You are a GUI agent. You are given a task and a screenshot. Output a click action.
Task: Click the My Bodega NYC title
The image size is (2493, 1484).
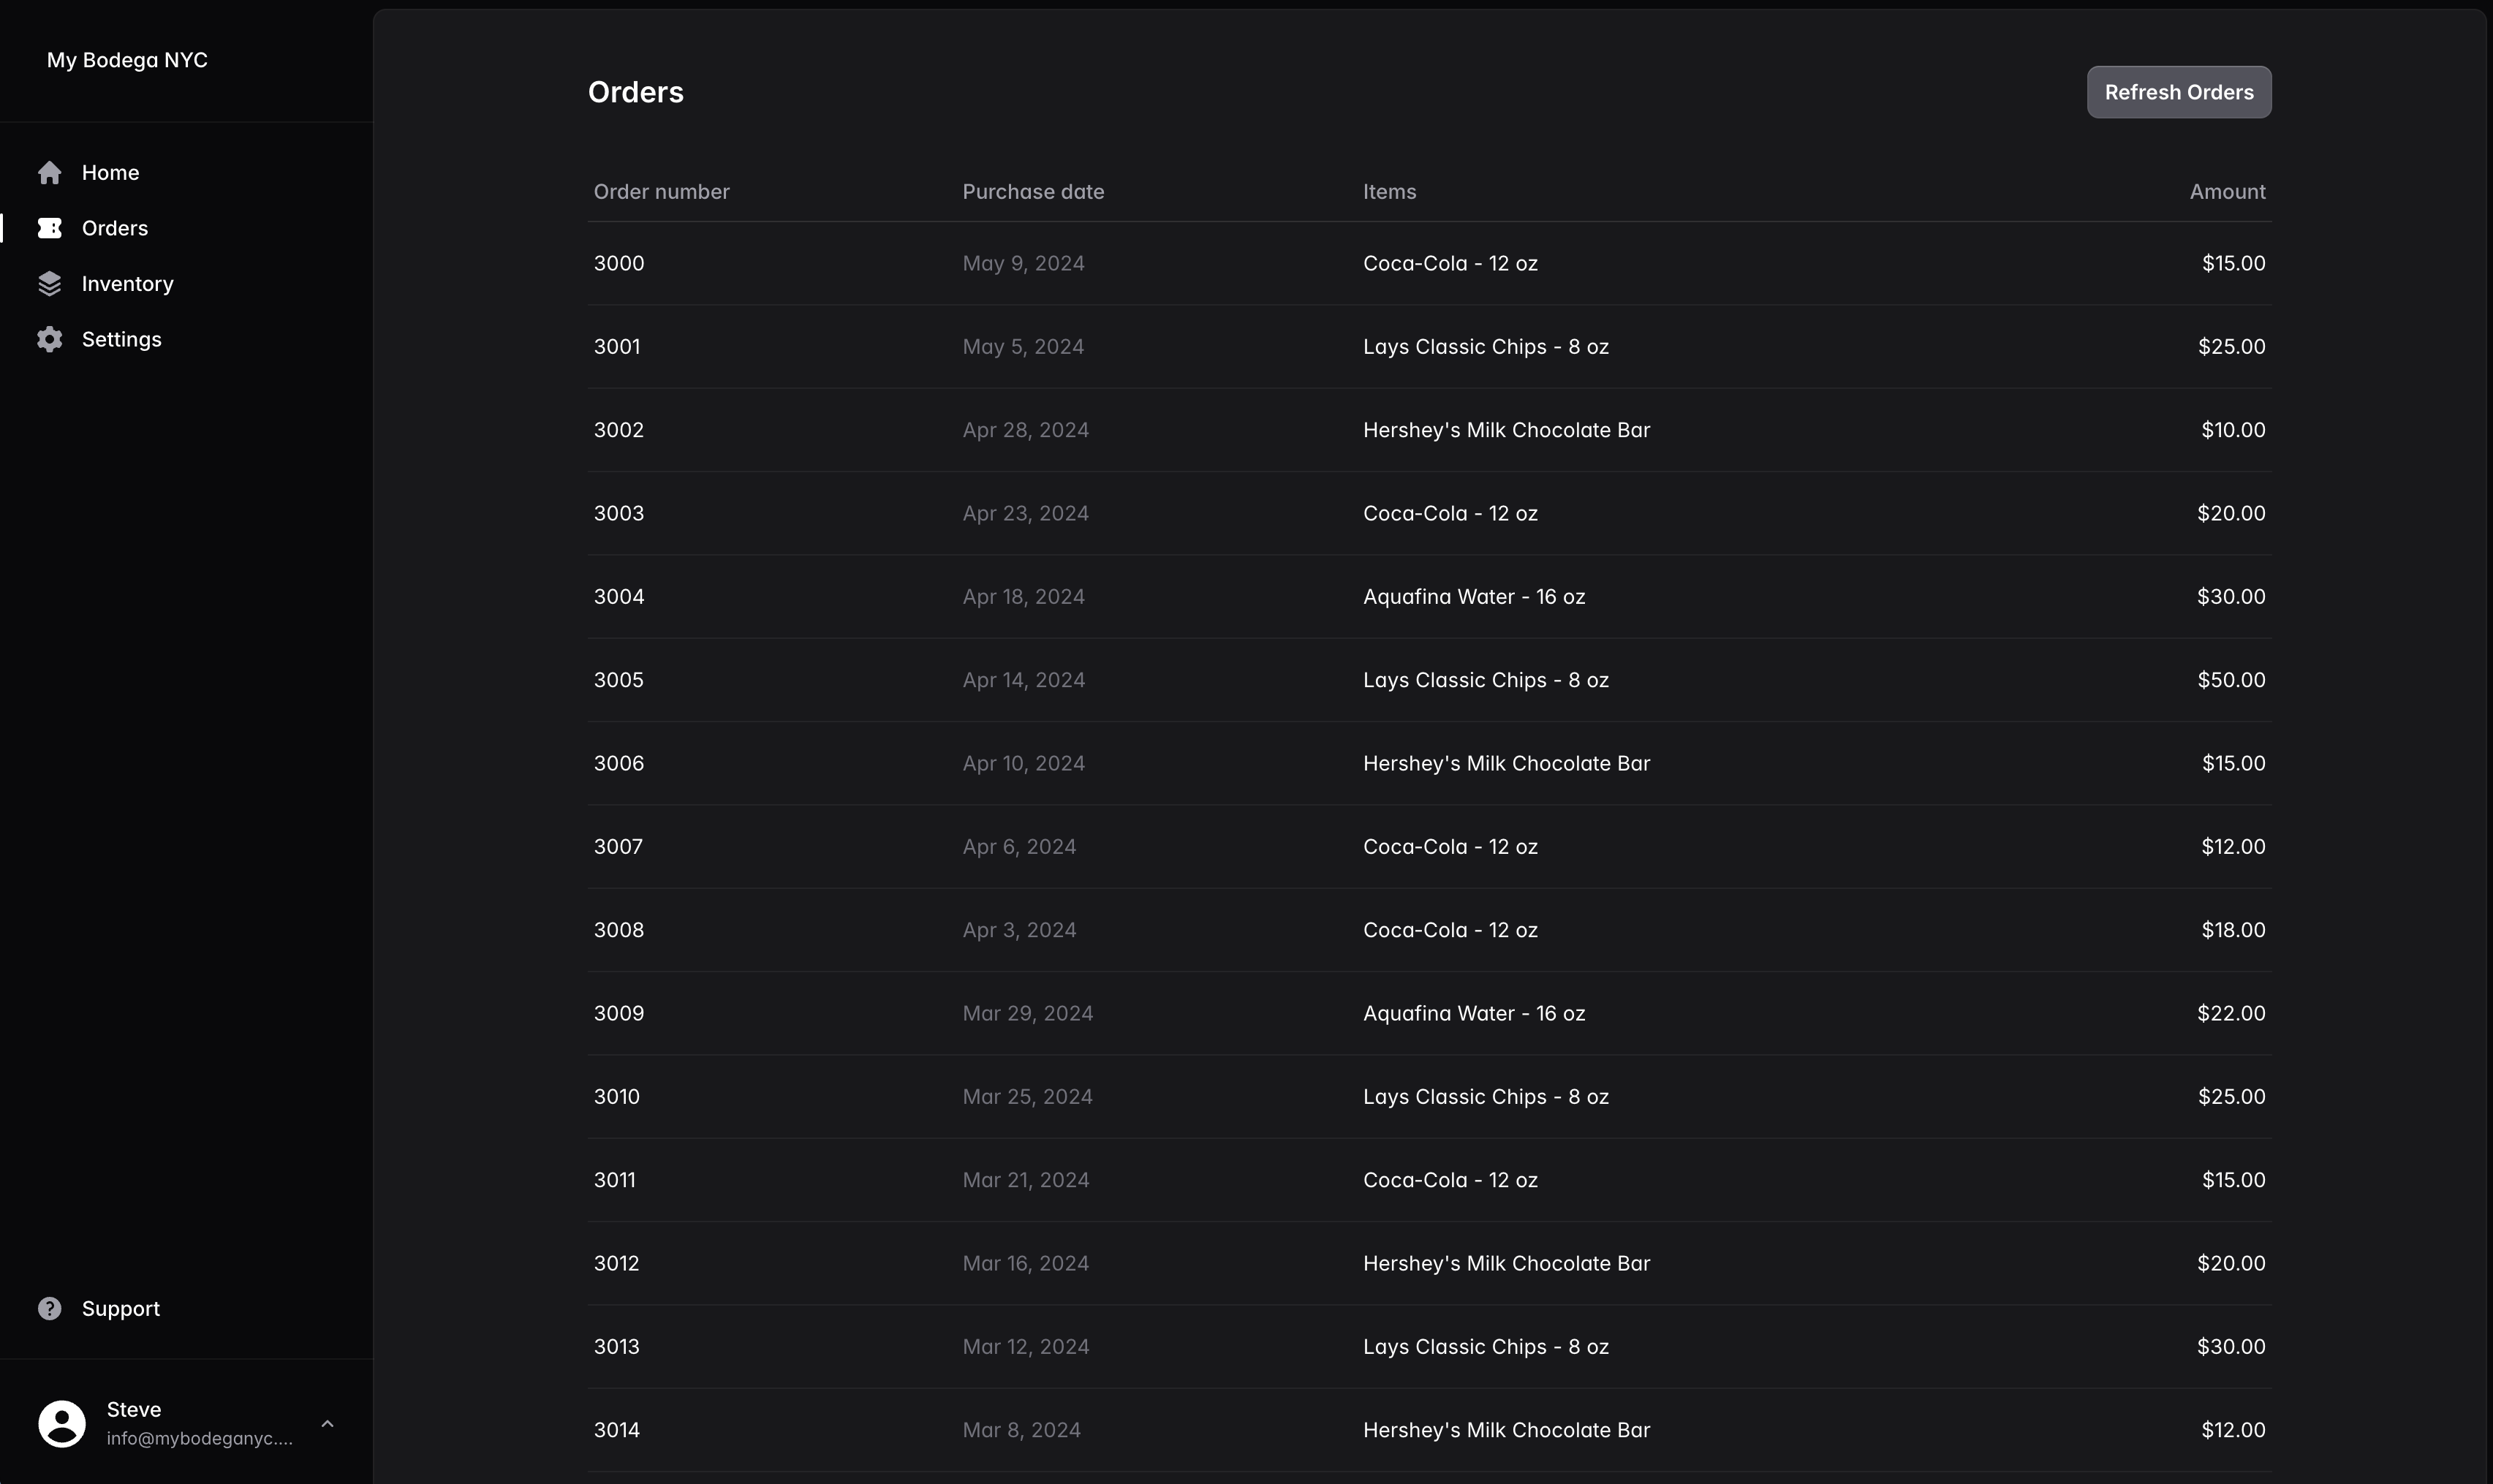[x=127, y=60]
